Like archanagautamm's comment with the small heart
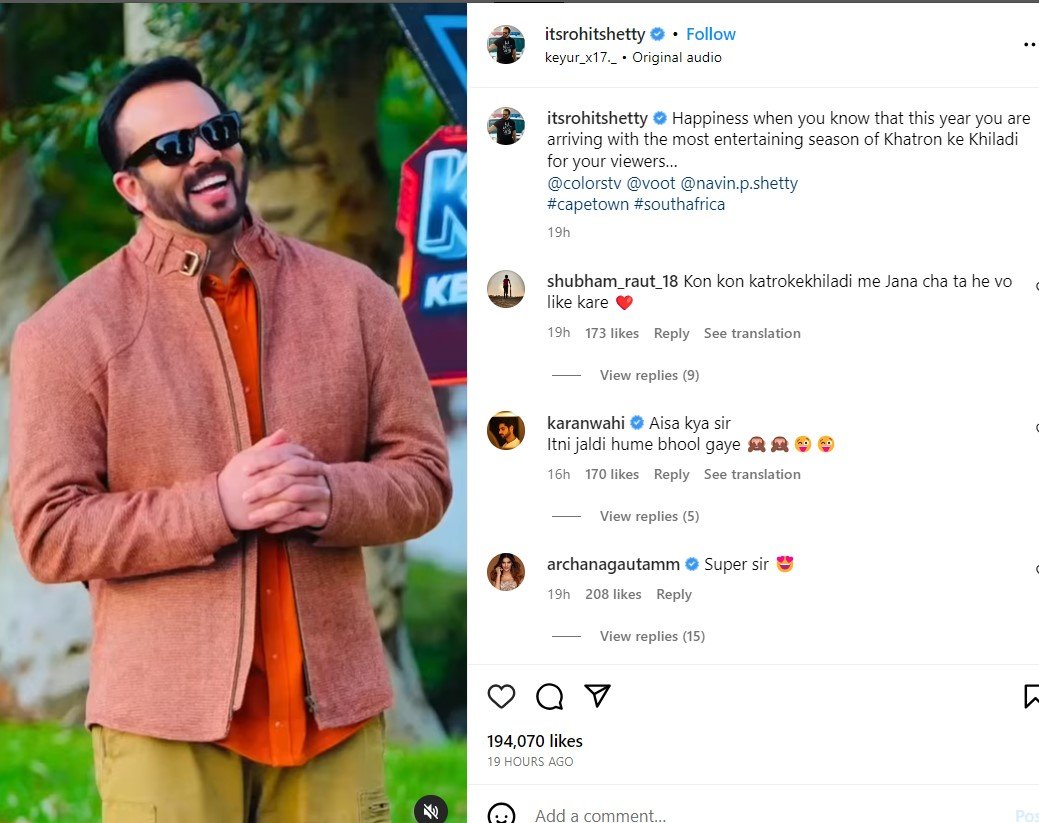 pos(1035,568)
